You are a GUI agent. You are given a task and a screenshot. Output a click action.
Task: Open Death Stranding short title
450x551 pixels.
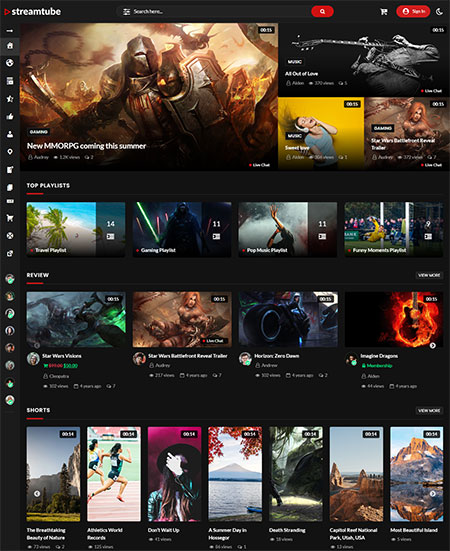click(x=287, y=530)
